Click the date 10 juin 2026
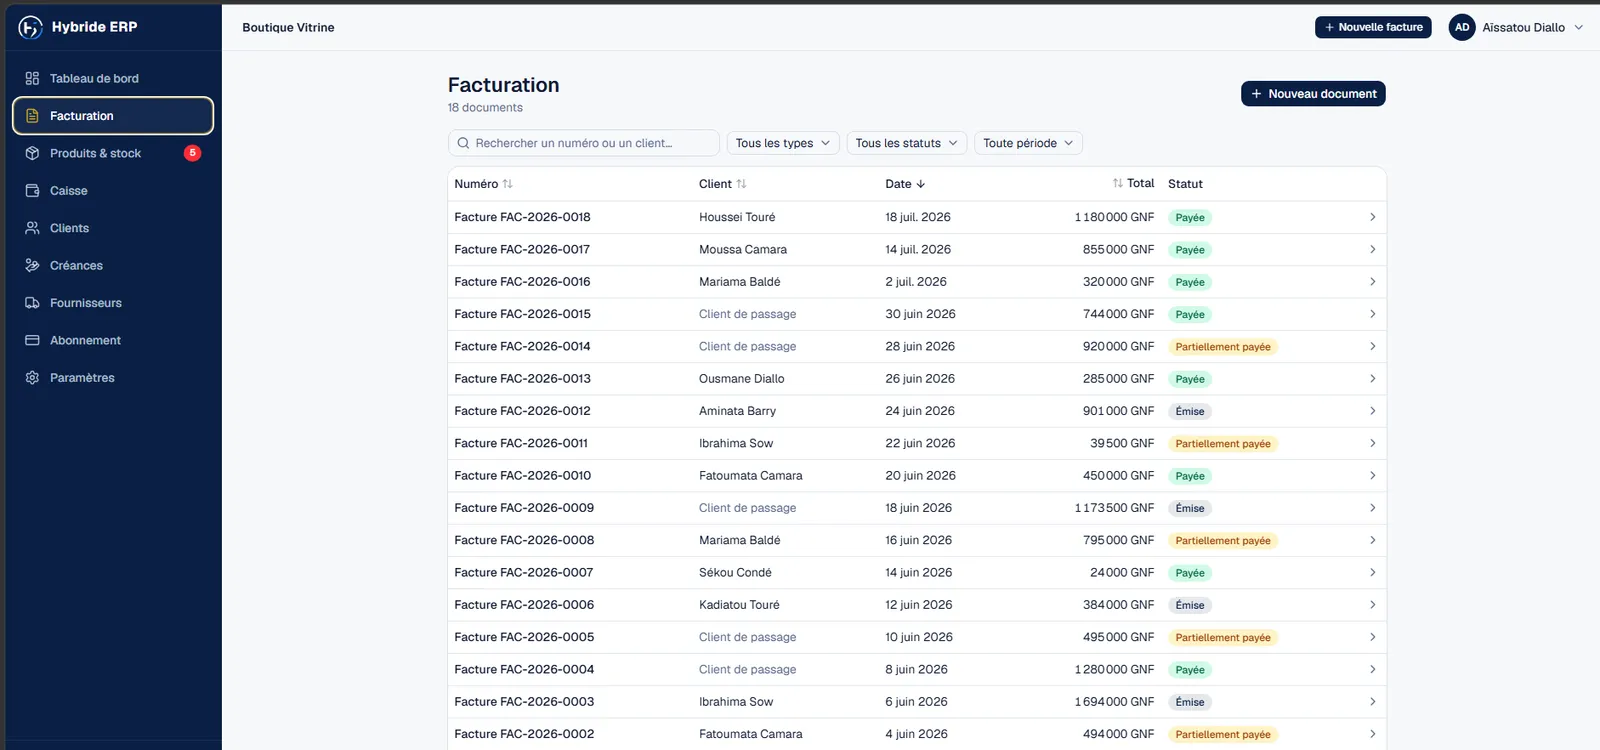 click(919, 637)
